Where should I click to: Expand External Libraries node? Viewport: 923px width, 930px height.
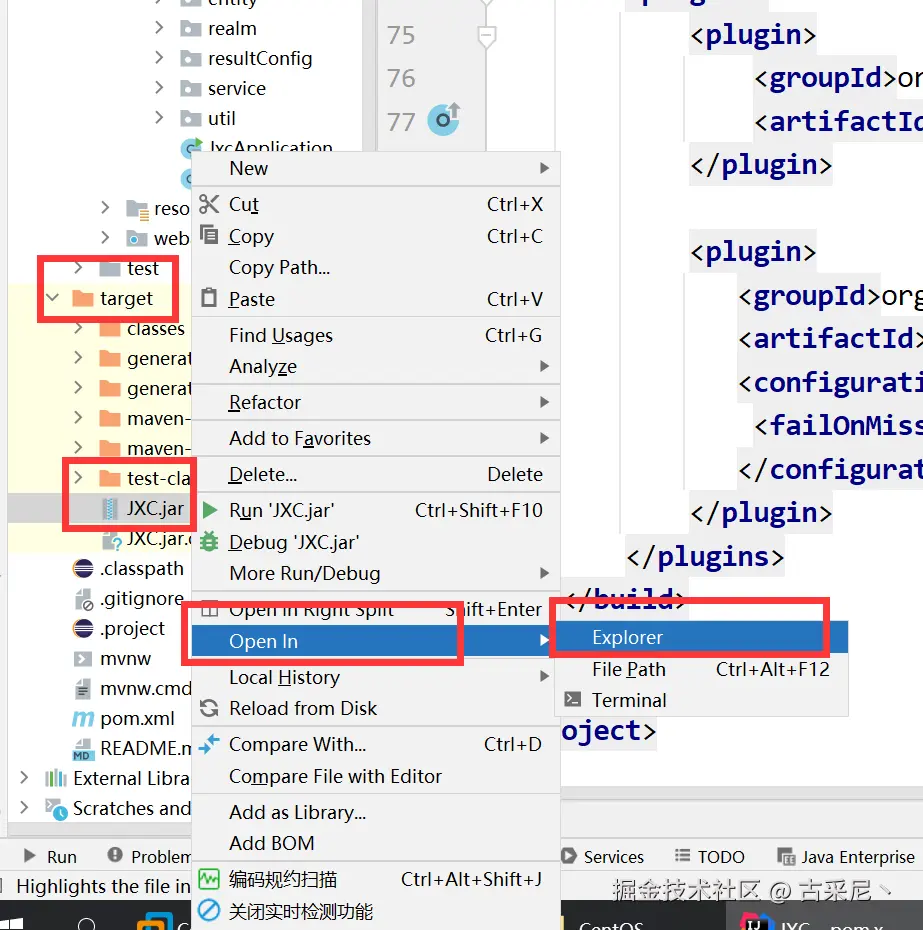pyautogui.click(x=24, y=778)
